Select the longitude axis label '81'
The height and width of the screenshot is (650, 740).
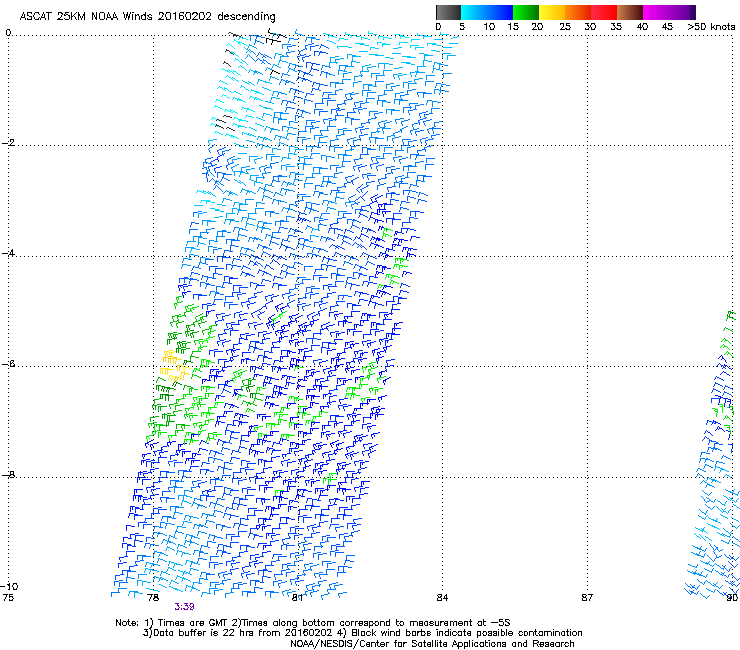(297, 598)
